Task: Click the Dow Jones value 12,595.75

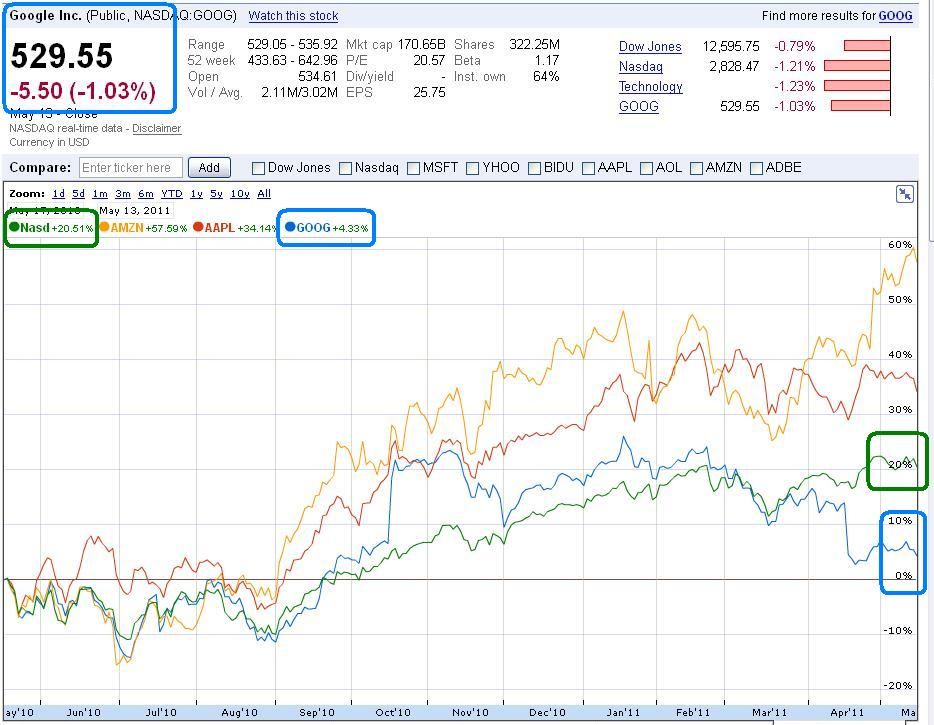Action: point(731,46)
